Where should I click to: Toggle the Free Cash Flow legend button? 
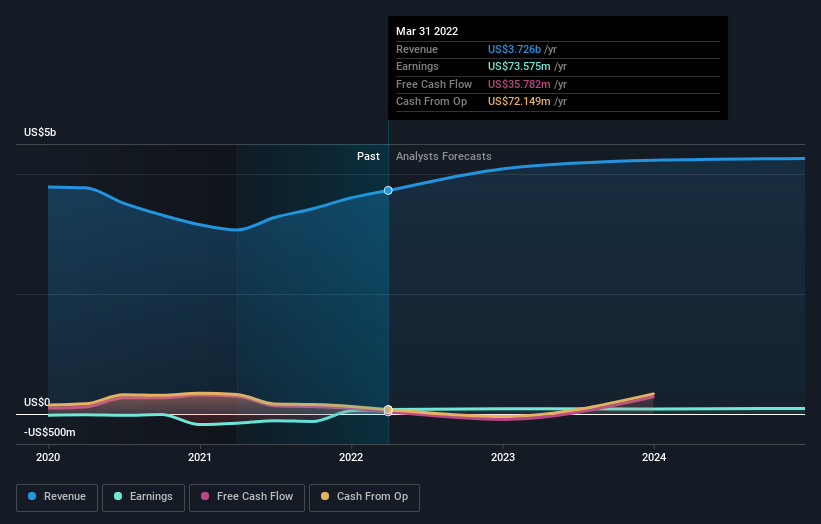tap(247, 497)
